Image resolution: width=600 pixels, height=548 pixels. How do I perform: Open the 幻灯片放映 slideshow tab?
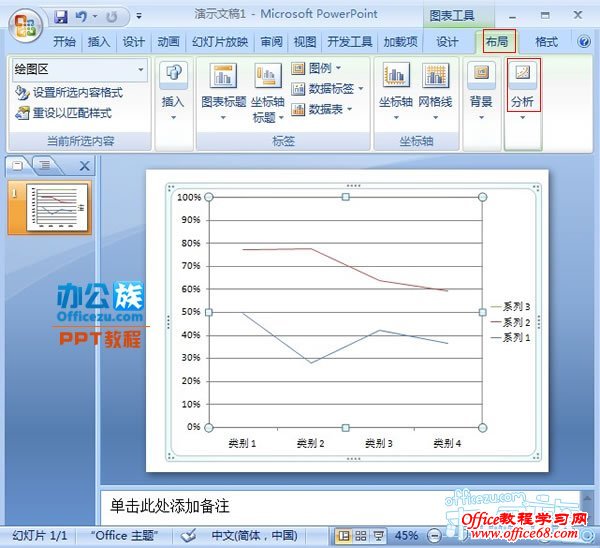point(221,42)
